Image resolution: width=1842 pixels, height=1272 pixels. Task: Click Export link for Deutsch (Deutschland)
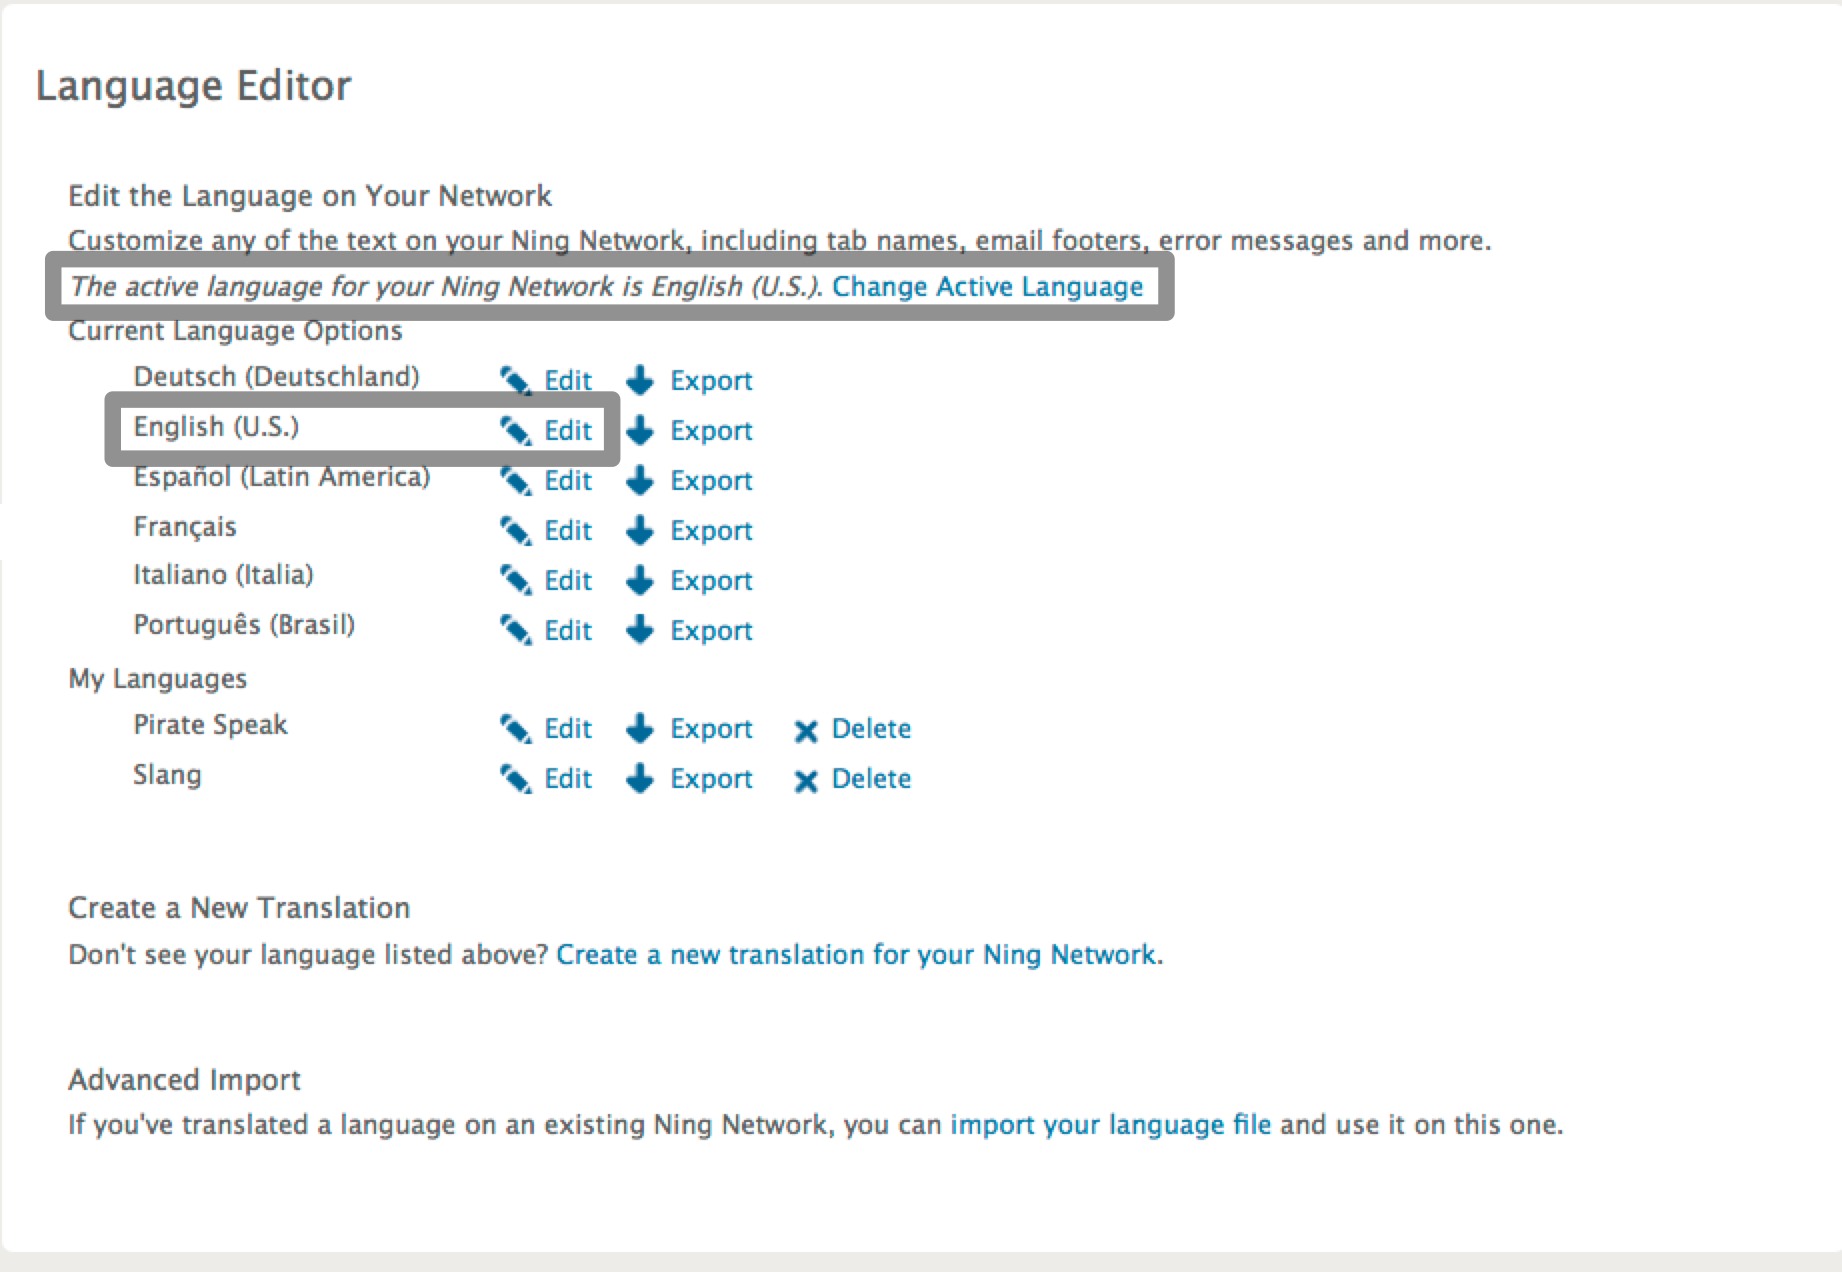pyautogui.click(x=711, y=381)
